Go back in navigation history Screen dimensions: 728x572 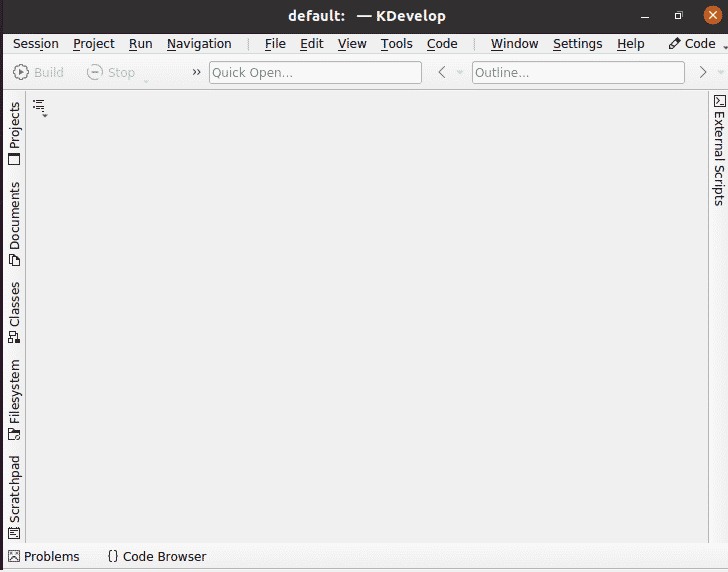coord(442,72)
